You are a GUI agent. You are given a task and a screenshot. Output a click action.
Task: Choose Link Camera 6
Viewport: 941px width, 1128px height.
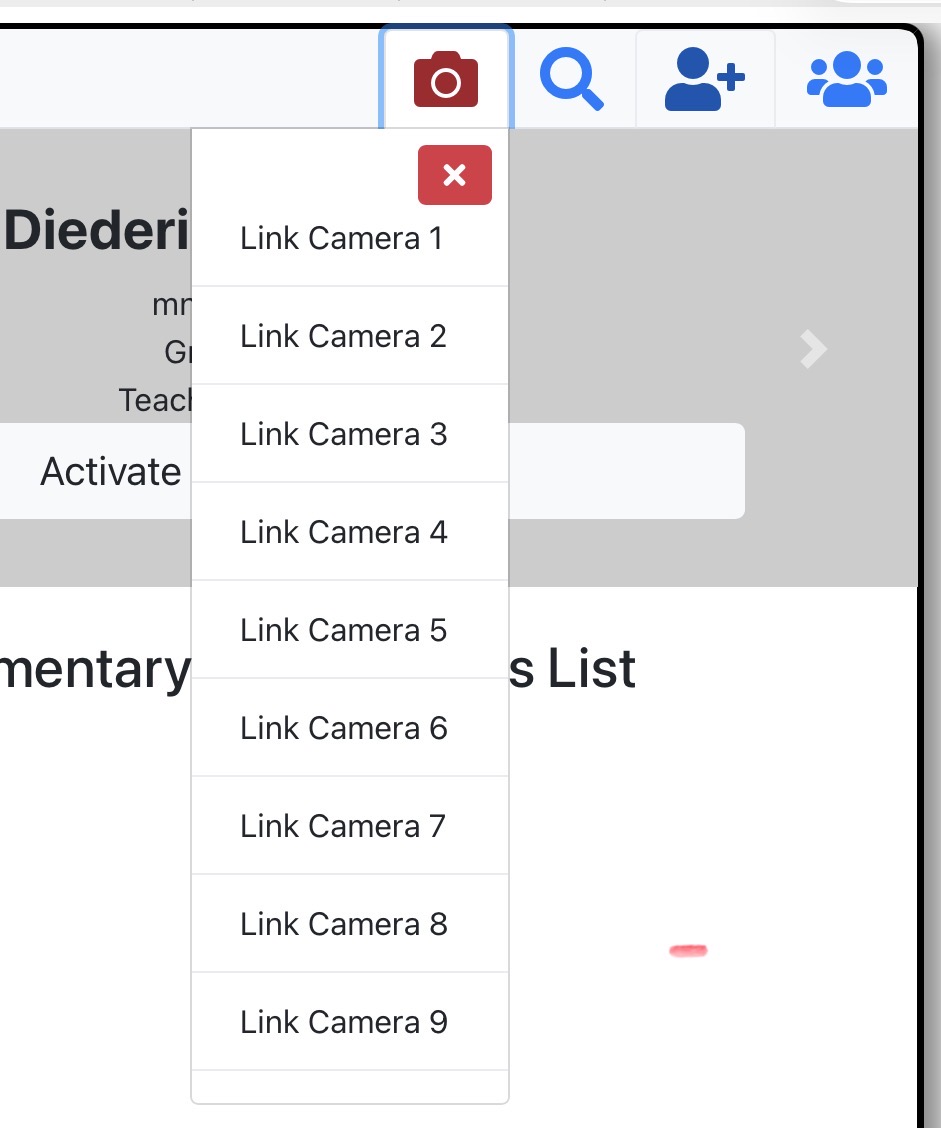(x=343, y=729)
